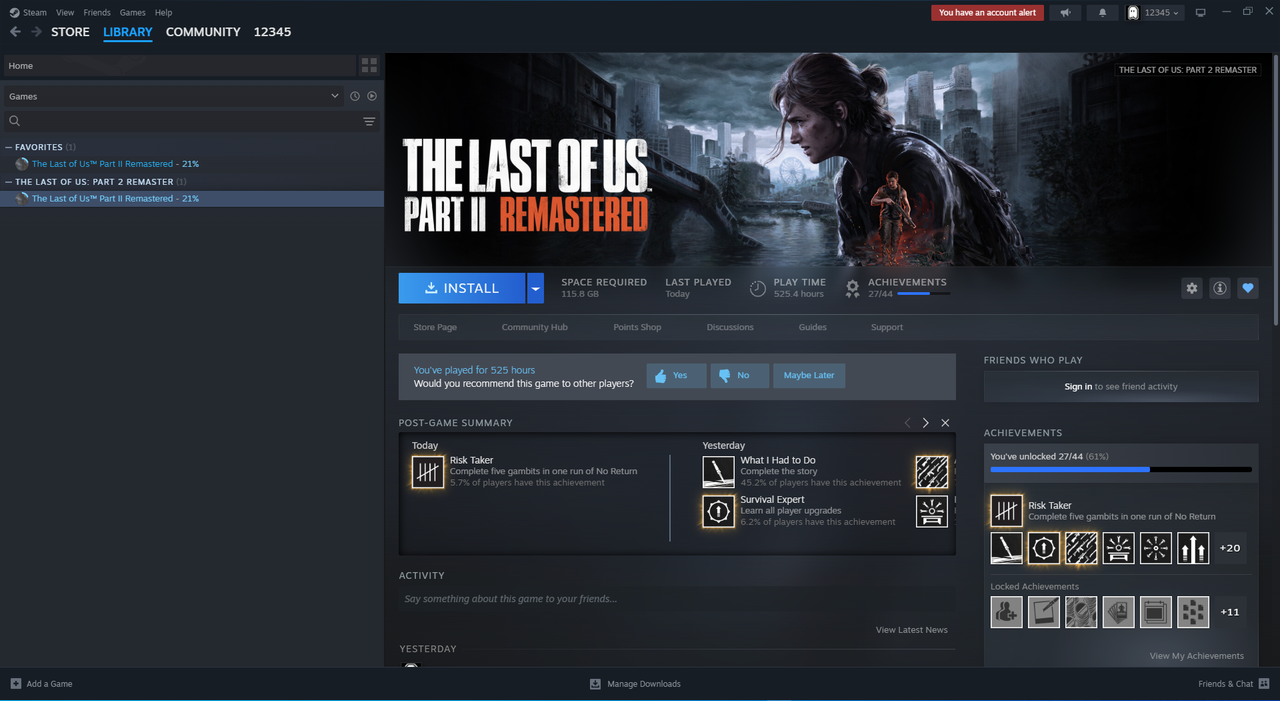Open the View menu
Screen dimensions: 1280x701
(x=65, y=13)
